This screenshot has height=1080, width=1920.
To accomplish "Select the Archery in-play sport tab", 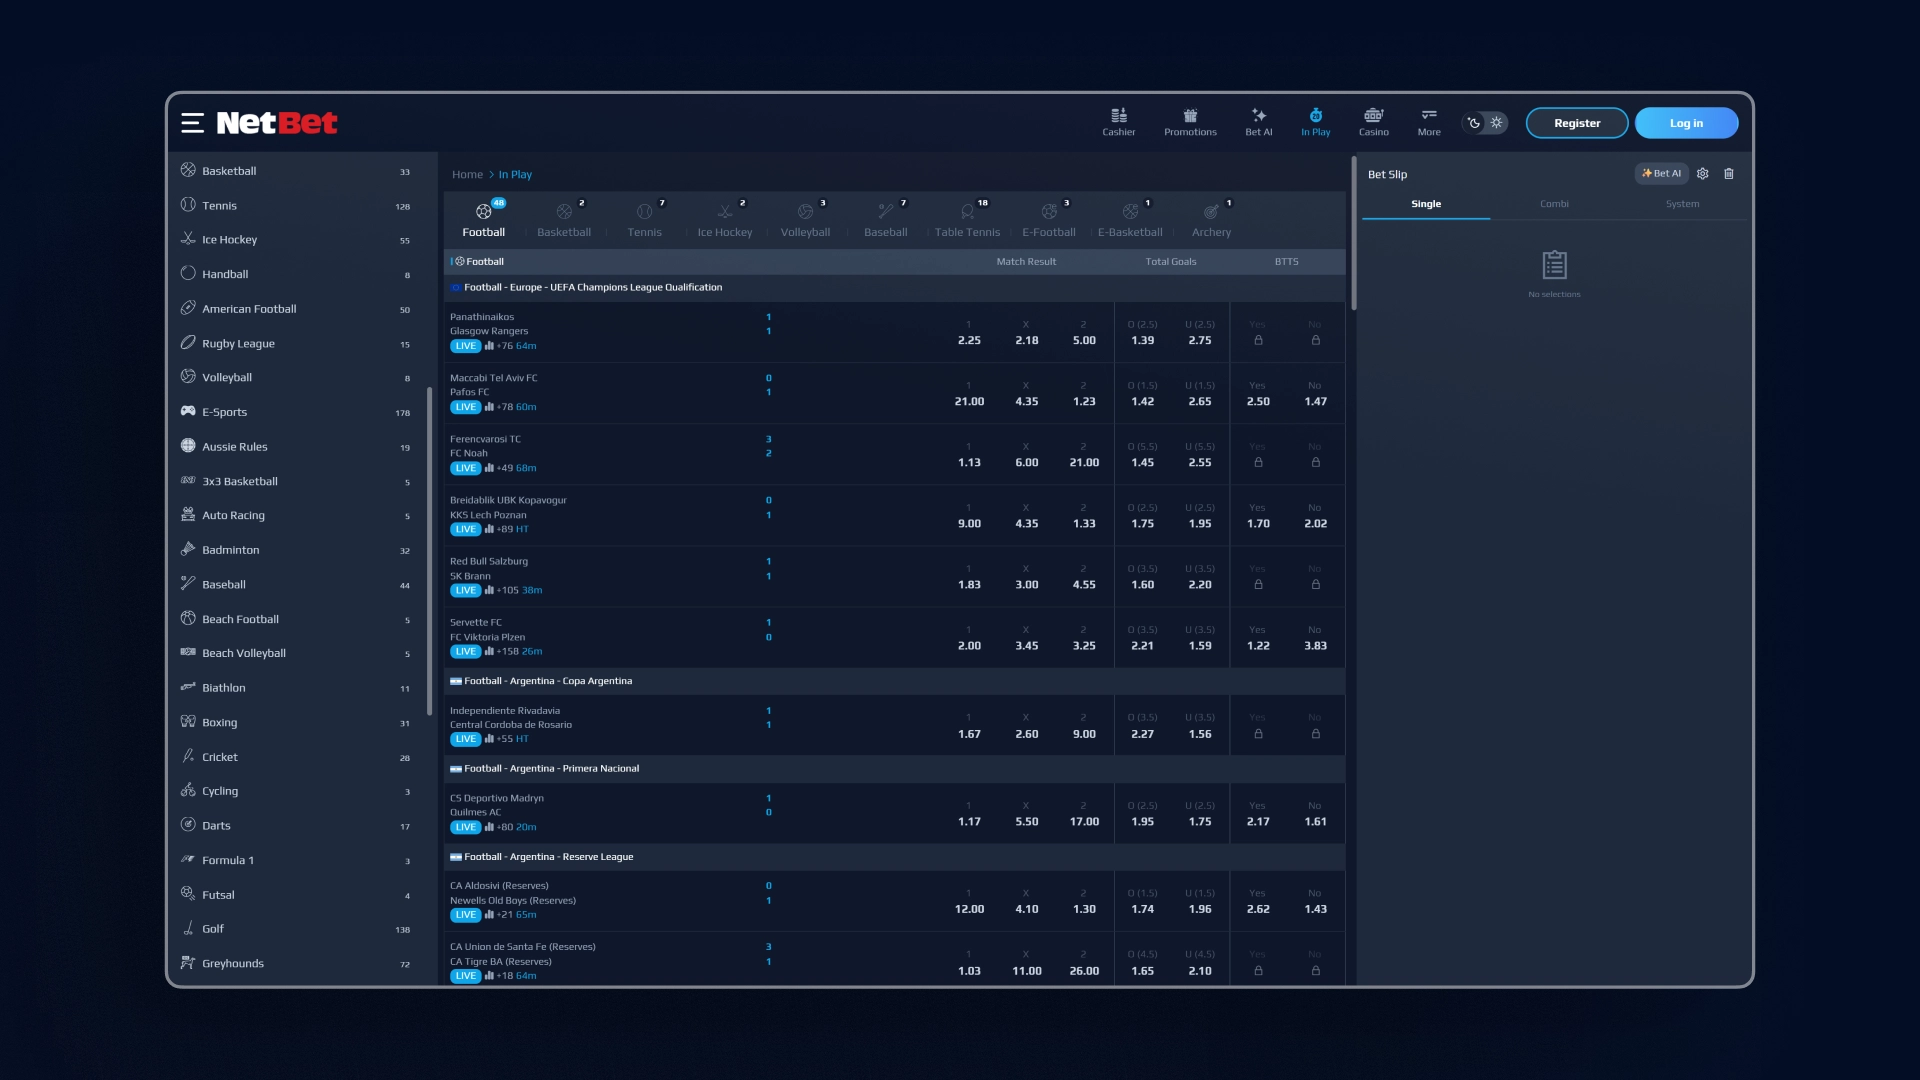I will 1211,220.
